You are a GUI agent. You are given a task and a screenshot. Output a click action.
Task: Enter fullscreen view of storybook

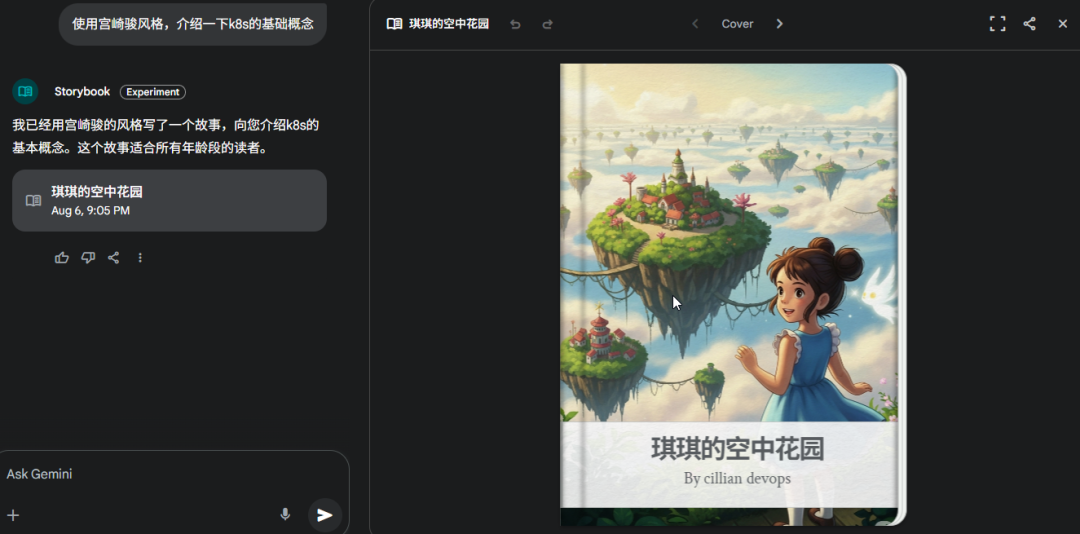coord(997,24)
